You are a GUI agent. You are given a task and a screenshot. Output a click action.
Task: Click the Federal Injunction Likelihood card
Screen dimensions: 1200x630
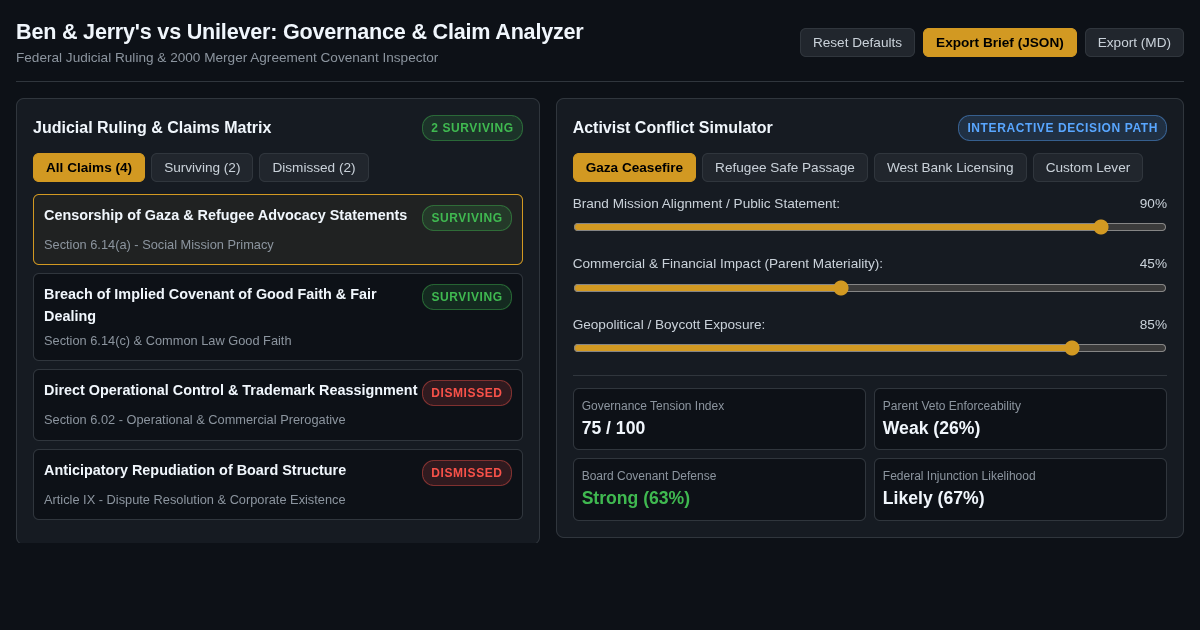click(x=1020, y=489)
